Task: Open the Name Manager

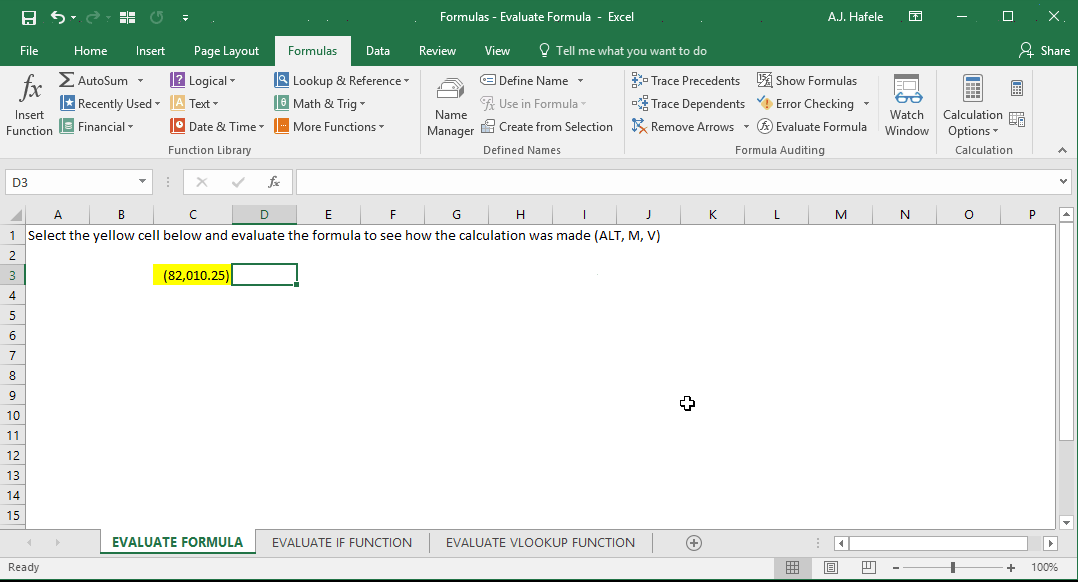Action: pyautogui.click(x=450, y=106)
